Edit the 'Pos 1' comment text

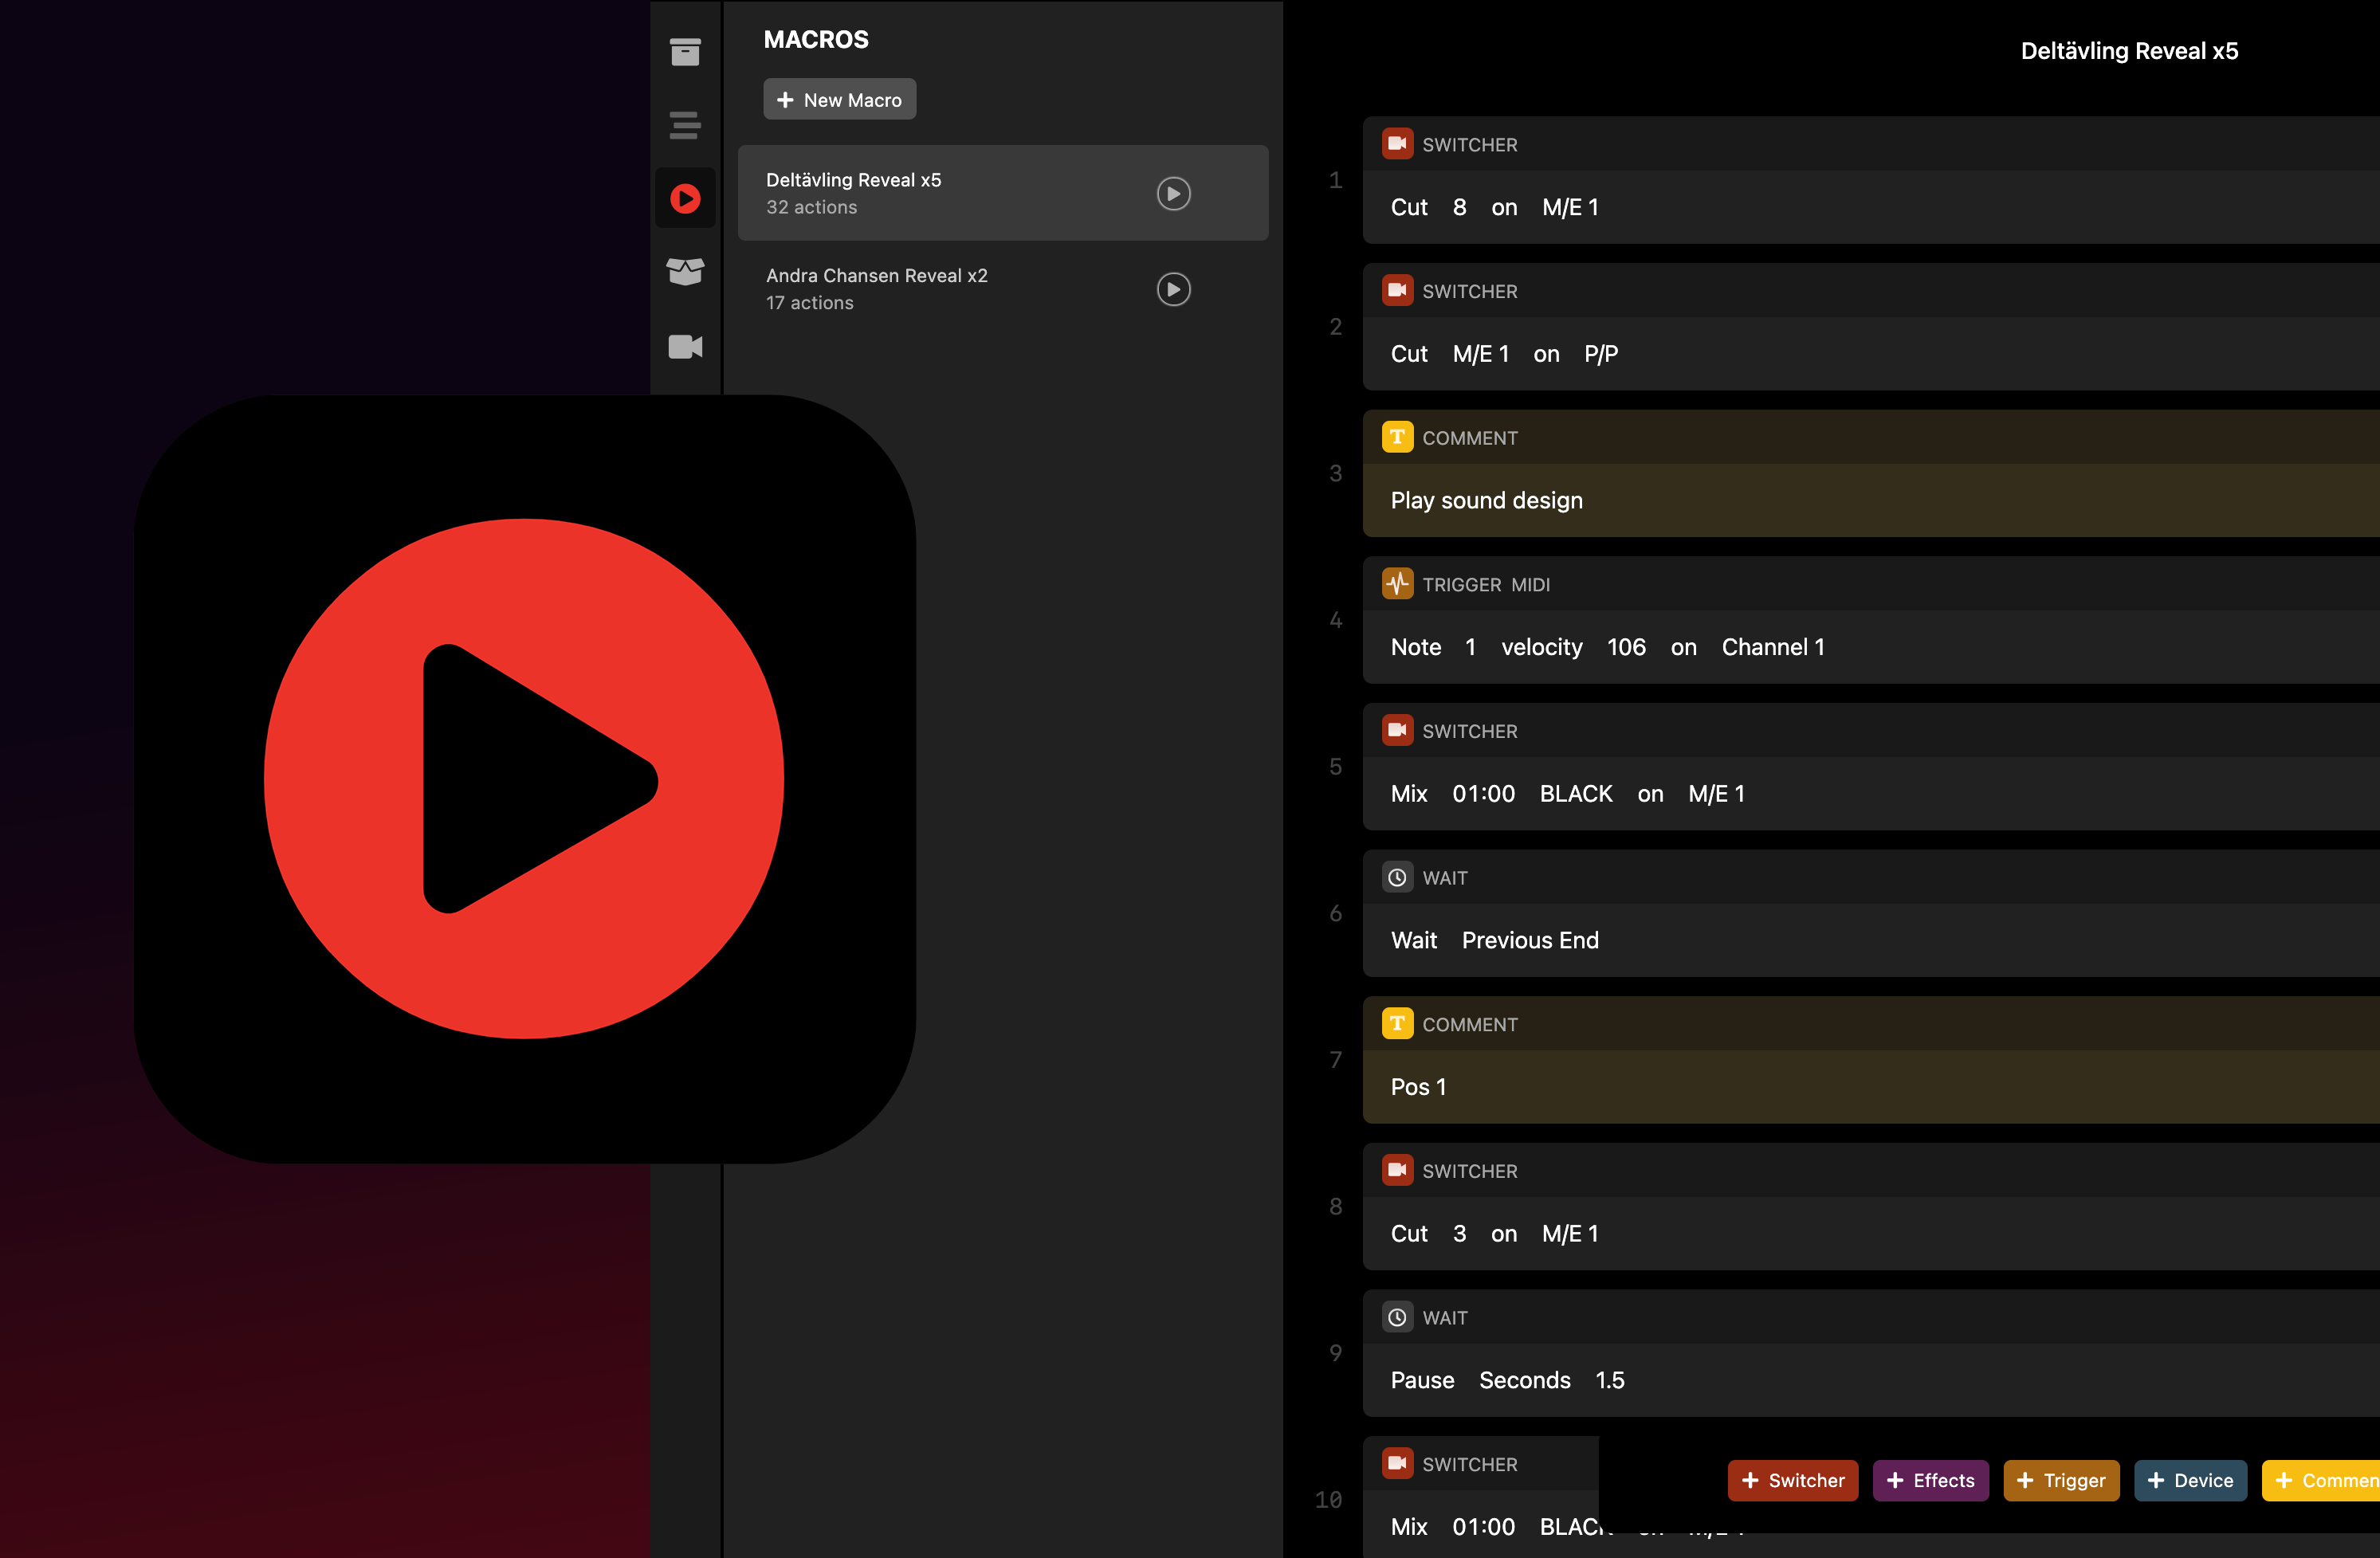[1418, 1087]
